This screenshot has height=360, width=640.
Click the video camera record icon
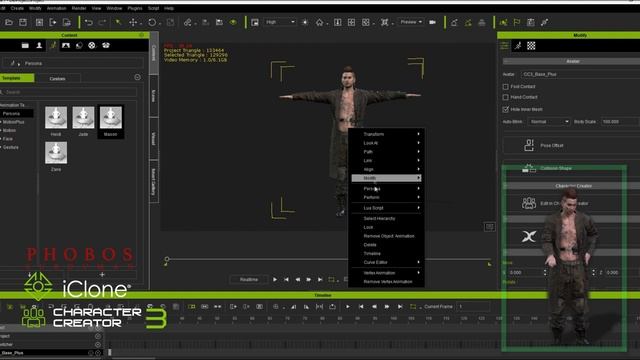pyautogui.click(x=433, y=22)
